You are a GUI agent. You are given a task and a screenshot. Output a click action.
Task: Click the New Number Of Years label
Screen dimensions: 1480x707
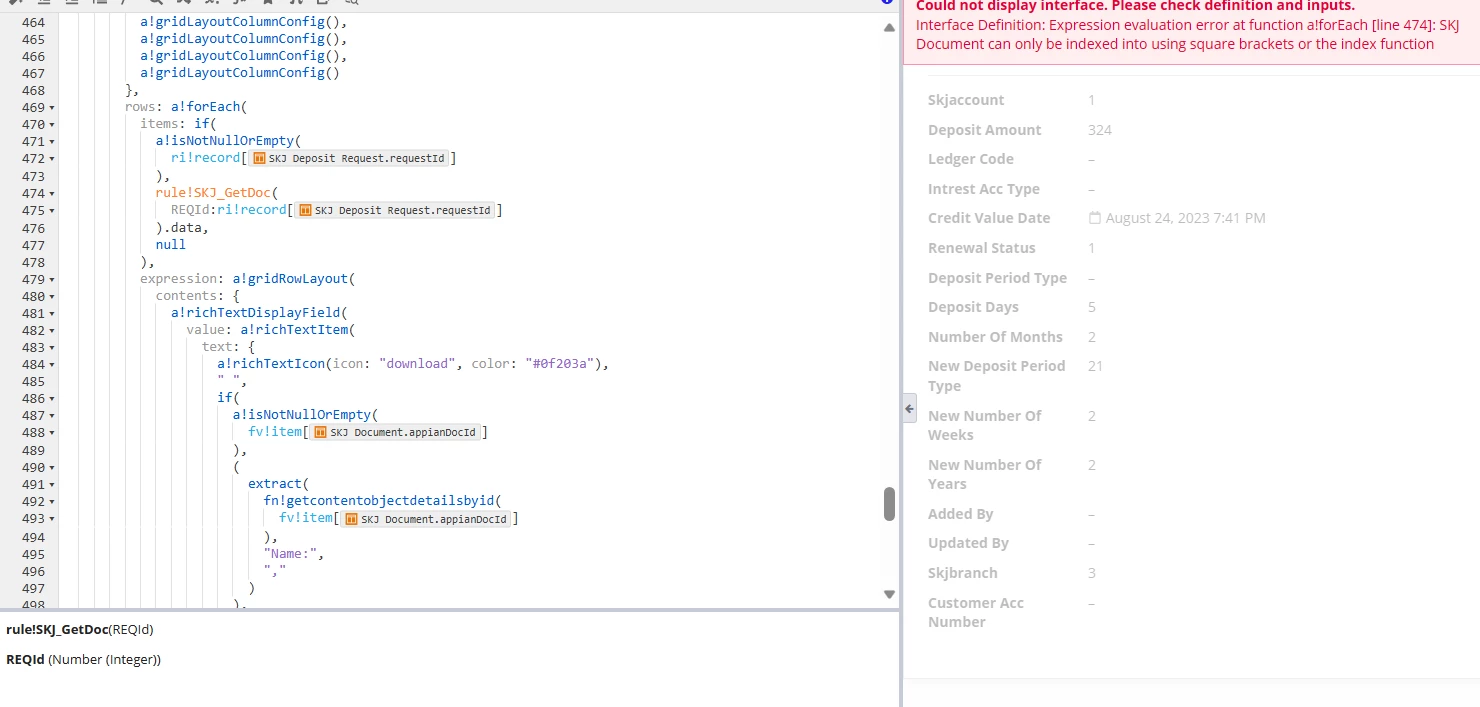pyautogui.click(x=985, y=474)
